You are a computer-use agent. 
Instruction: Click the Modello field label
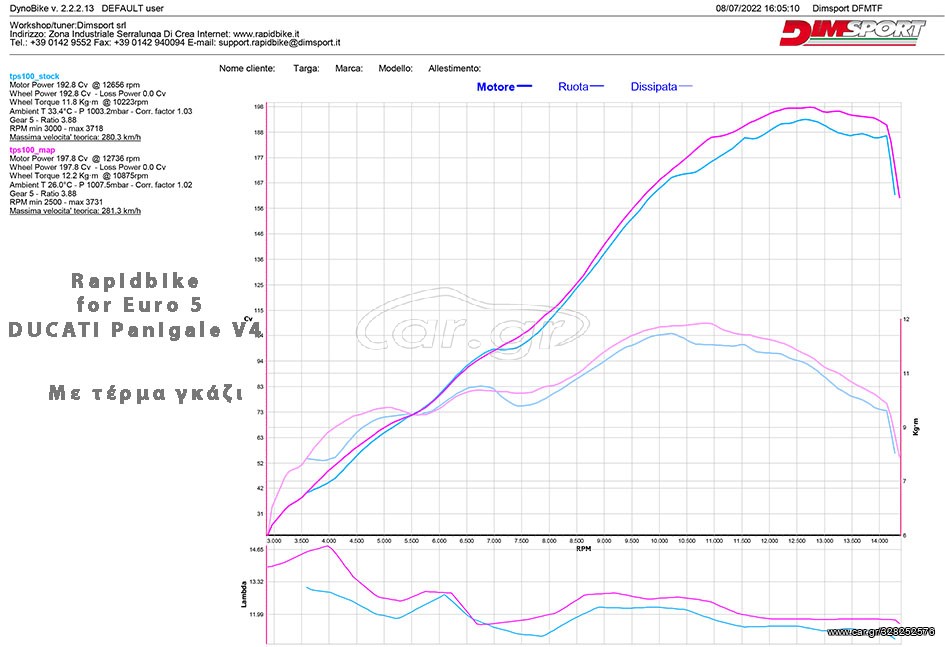[x=395, y=68]
